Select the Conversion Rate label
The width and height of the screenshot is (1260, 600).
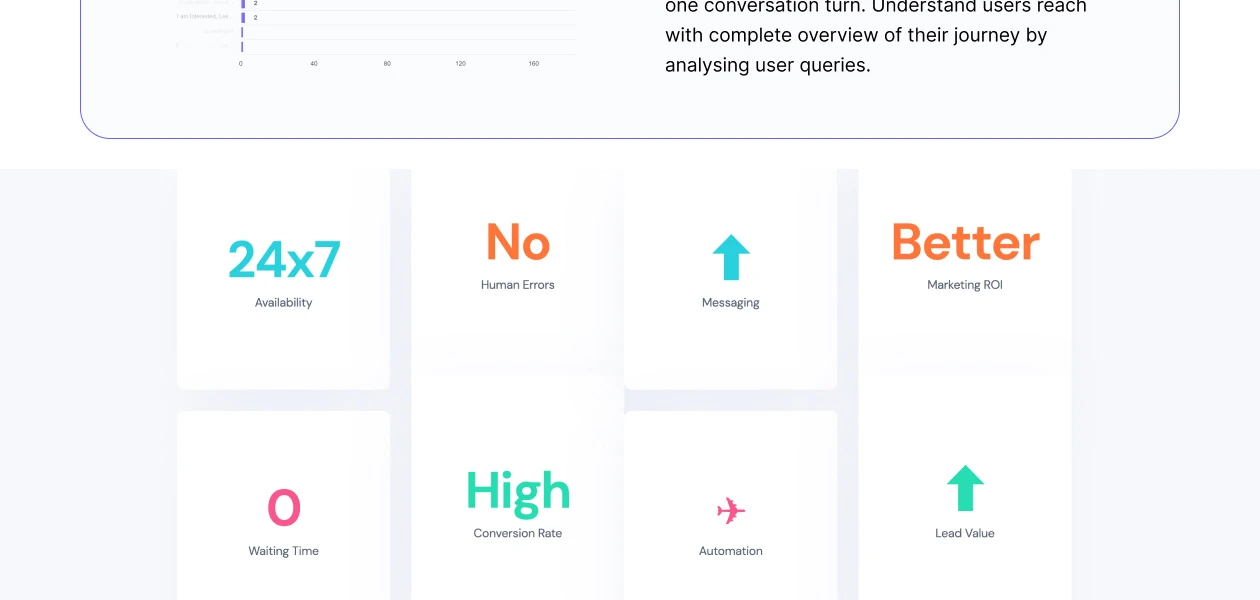click(x=518, y=533)
